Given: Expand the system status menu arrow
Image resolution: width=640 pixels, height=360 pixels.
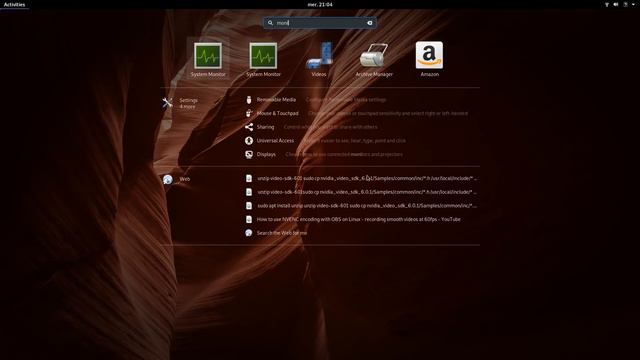Looking at the screenshot, I should click(x=633, y=4).
